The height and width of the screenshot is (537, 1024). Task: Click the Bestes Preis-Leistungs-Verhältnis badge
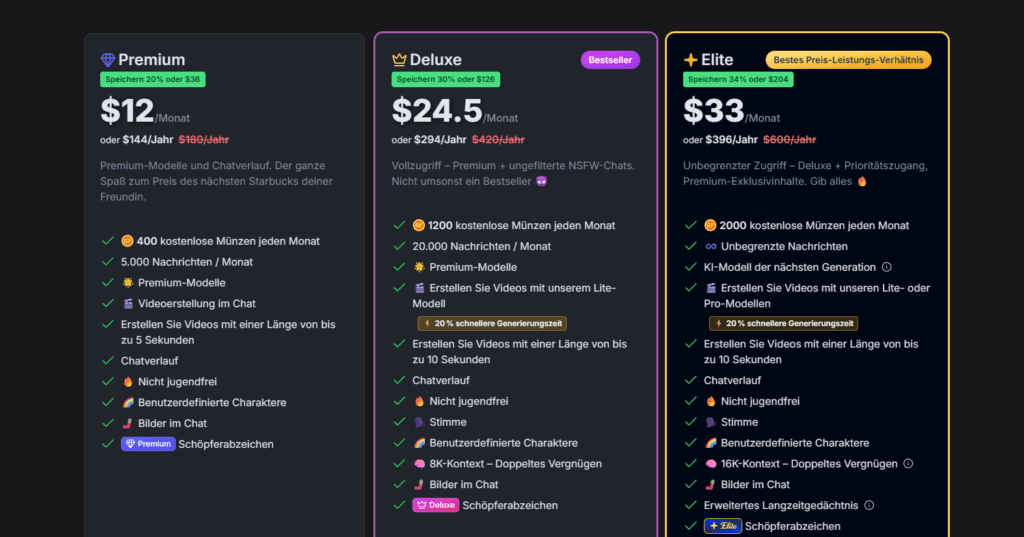pyautogui.click(x=848, y=60)
